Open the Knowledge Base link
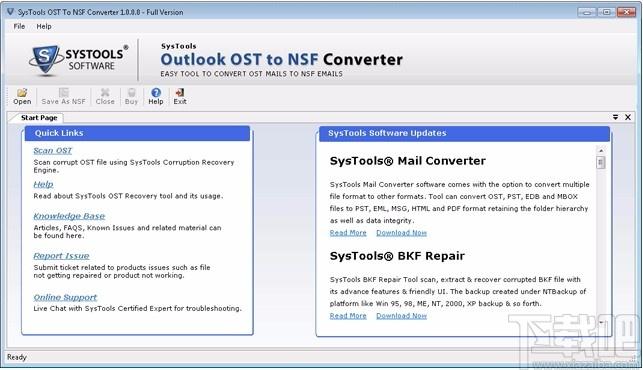This screenshot has height=370, width=643. 69,216
